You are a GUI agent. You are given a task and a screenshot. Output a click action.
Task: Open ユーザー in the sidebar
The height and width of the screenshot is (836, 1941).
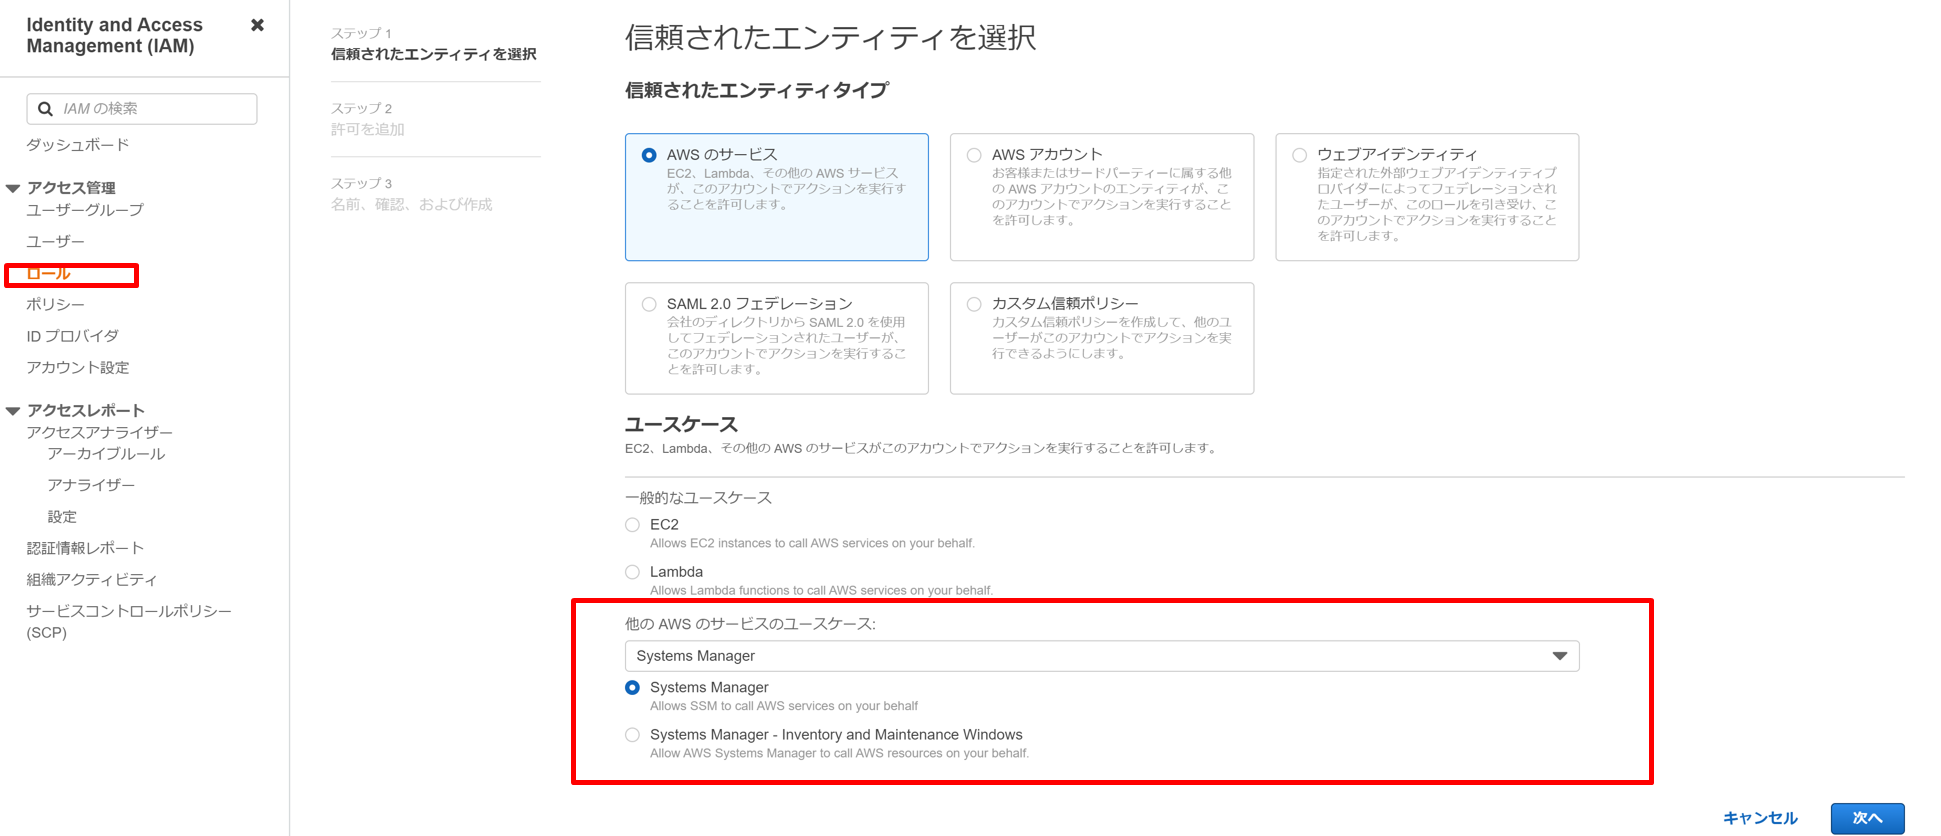[x=56, y=241]
